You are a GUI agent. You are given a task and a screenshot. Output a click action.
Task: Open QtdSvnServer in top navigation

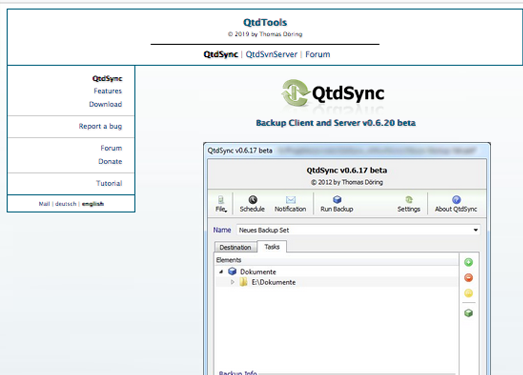point(272,54)
